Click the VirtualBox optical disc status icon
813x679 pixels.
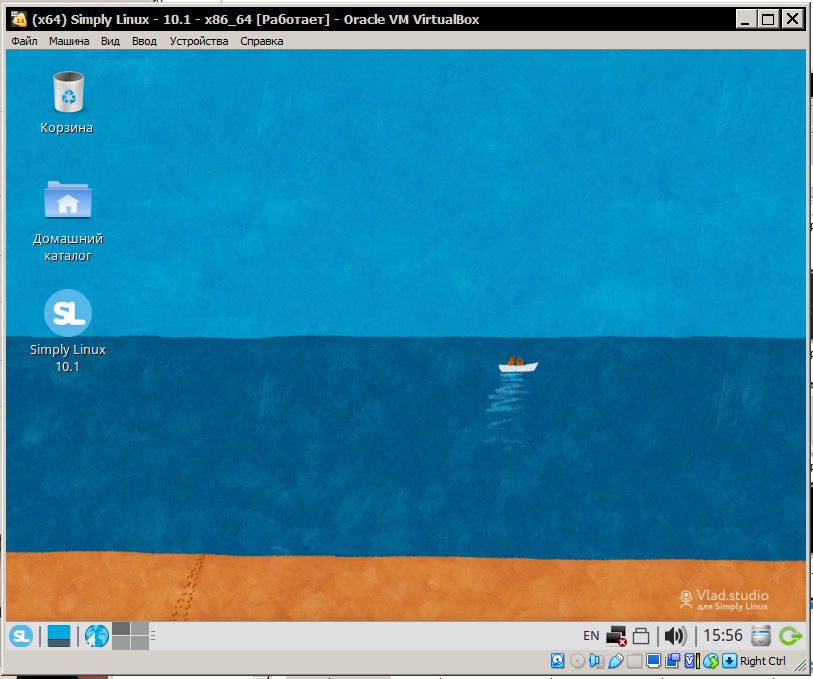[577, 661]
